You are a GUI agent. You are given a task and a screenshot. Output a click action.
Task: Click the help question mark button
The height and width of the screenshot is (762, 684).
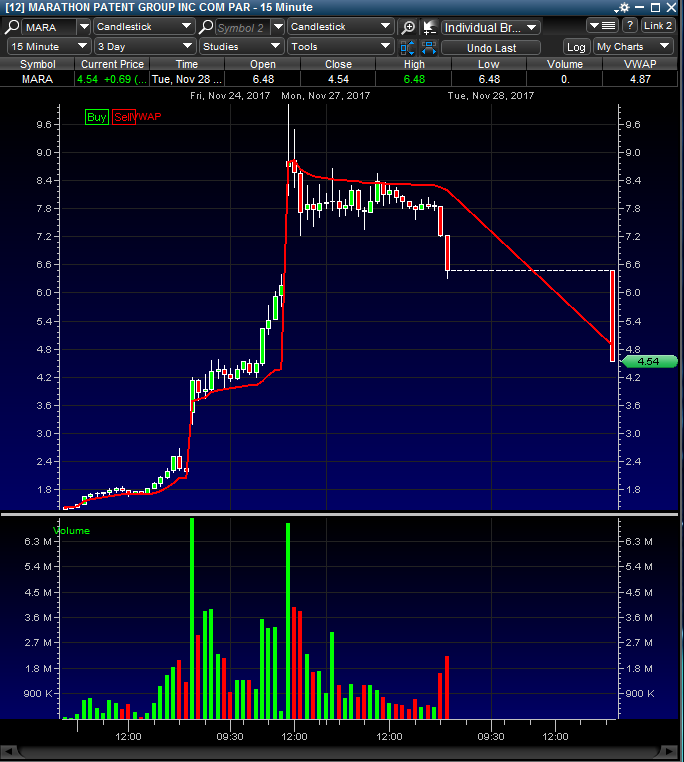[x=630, y=26]
